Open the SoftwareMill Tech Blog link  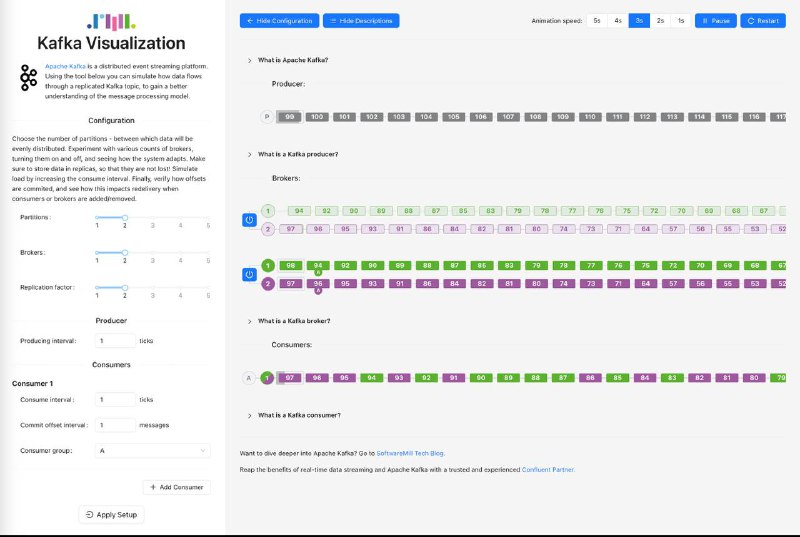[410, 453]
